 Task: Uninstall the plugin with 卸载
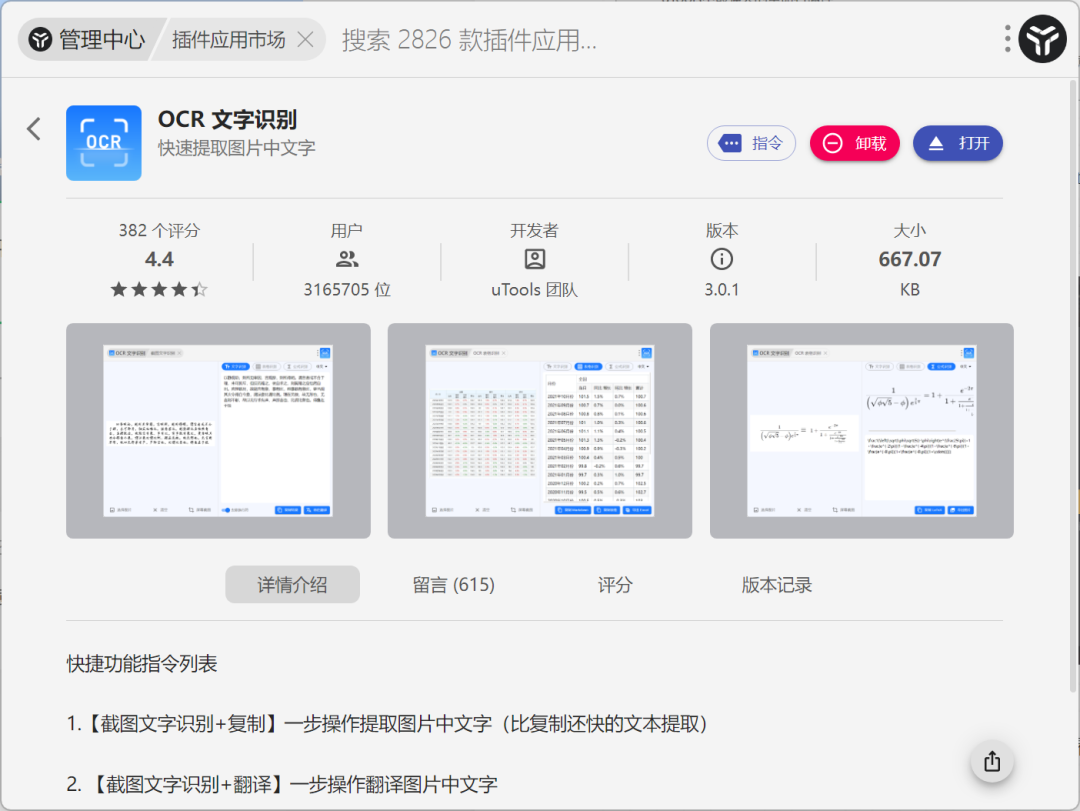coord(854,143)
